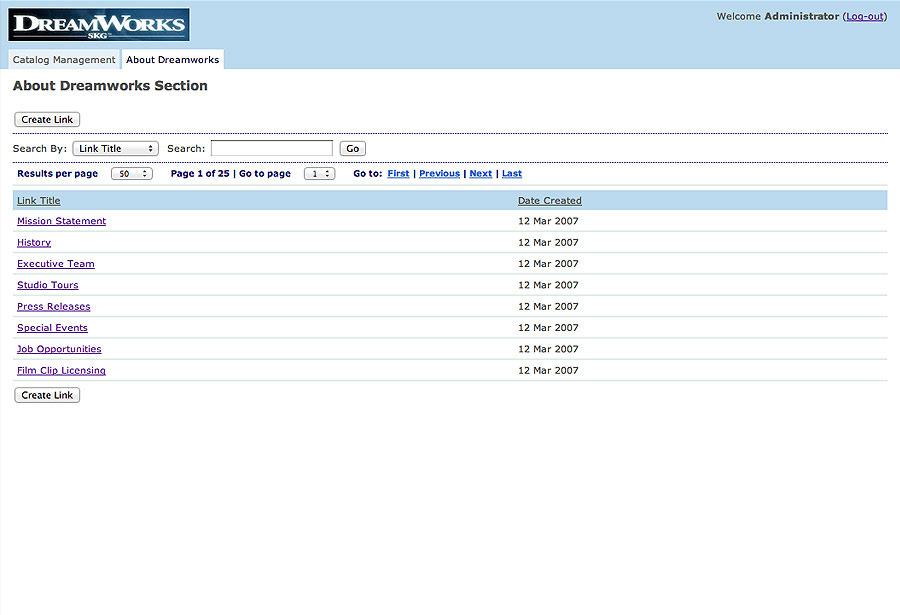This screenshot has height=615, width=900.
Task: Click the Previous page link
Action: click(x=440, y=173)
